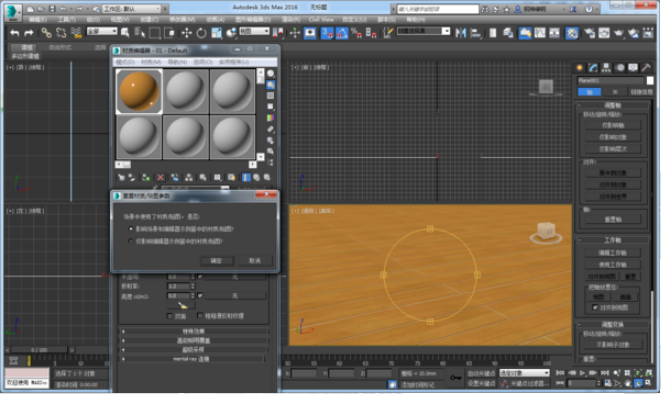Open the Mirror tool

(x=461, y=33)
